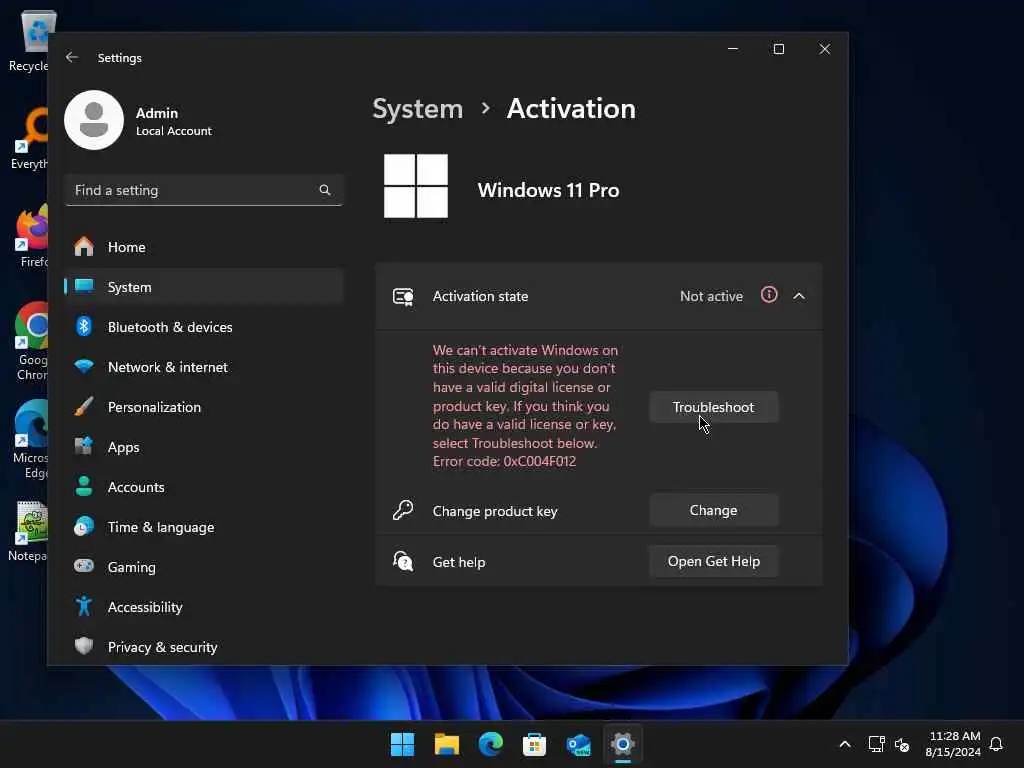Click the Privacy & security shield icon
Viewport: 1024px width, 768px height.
coord(84,647)
